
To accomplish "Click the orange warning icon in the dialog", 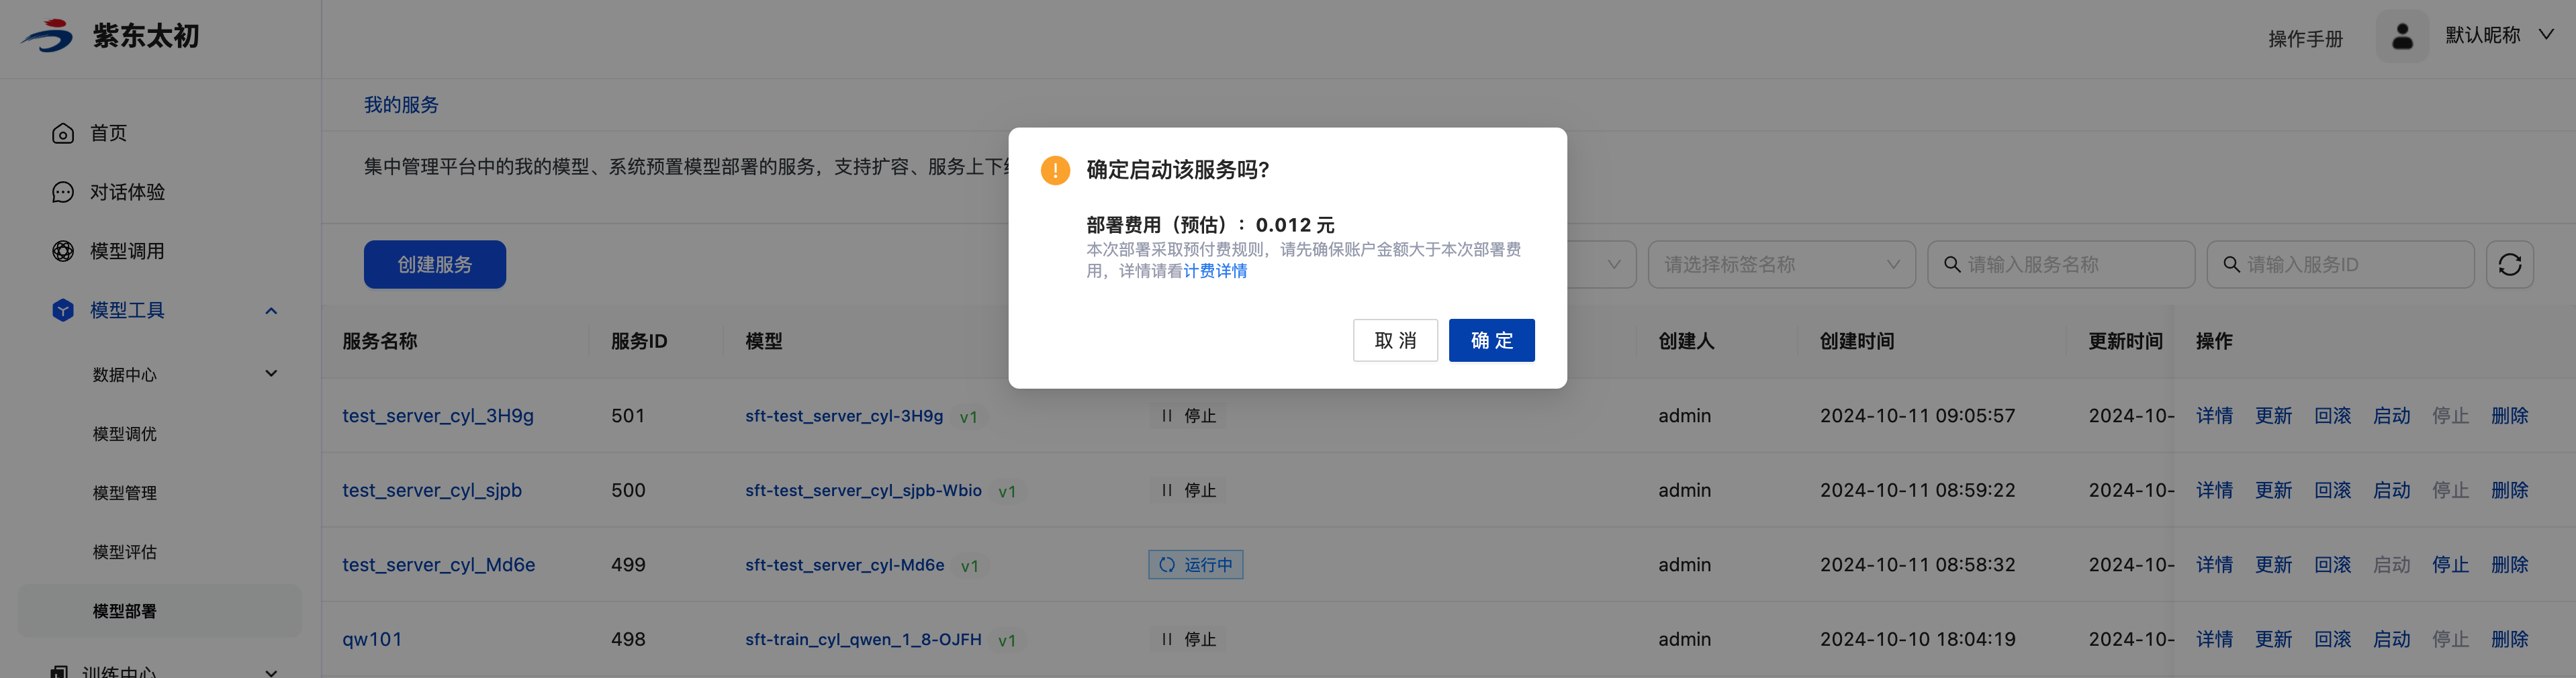I will click(1054, 170).
